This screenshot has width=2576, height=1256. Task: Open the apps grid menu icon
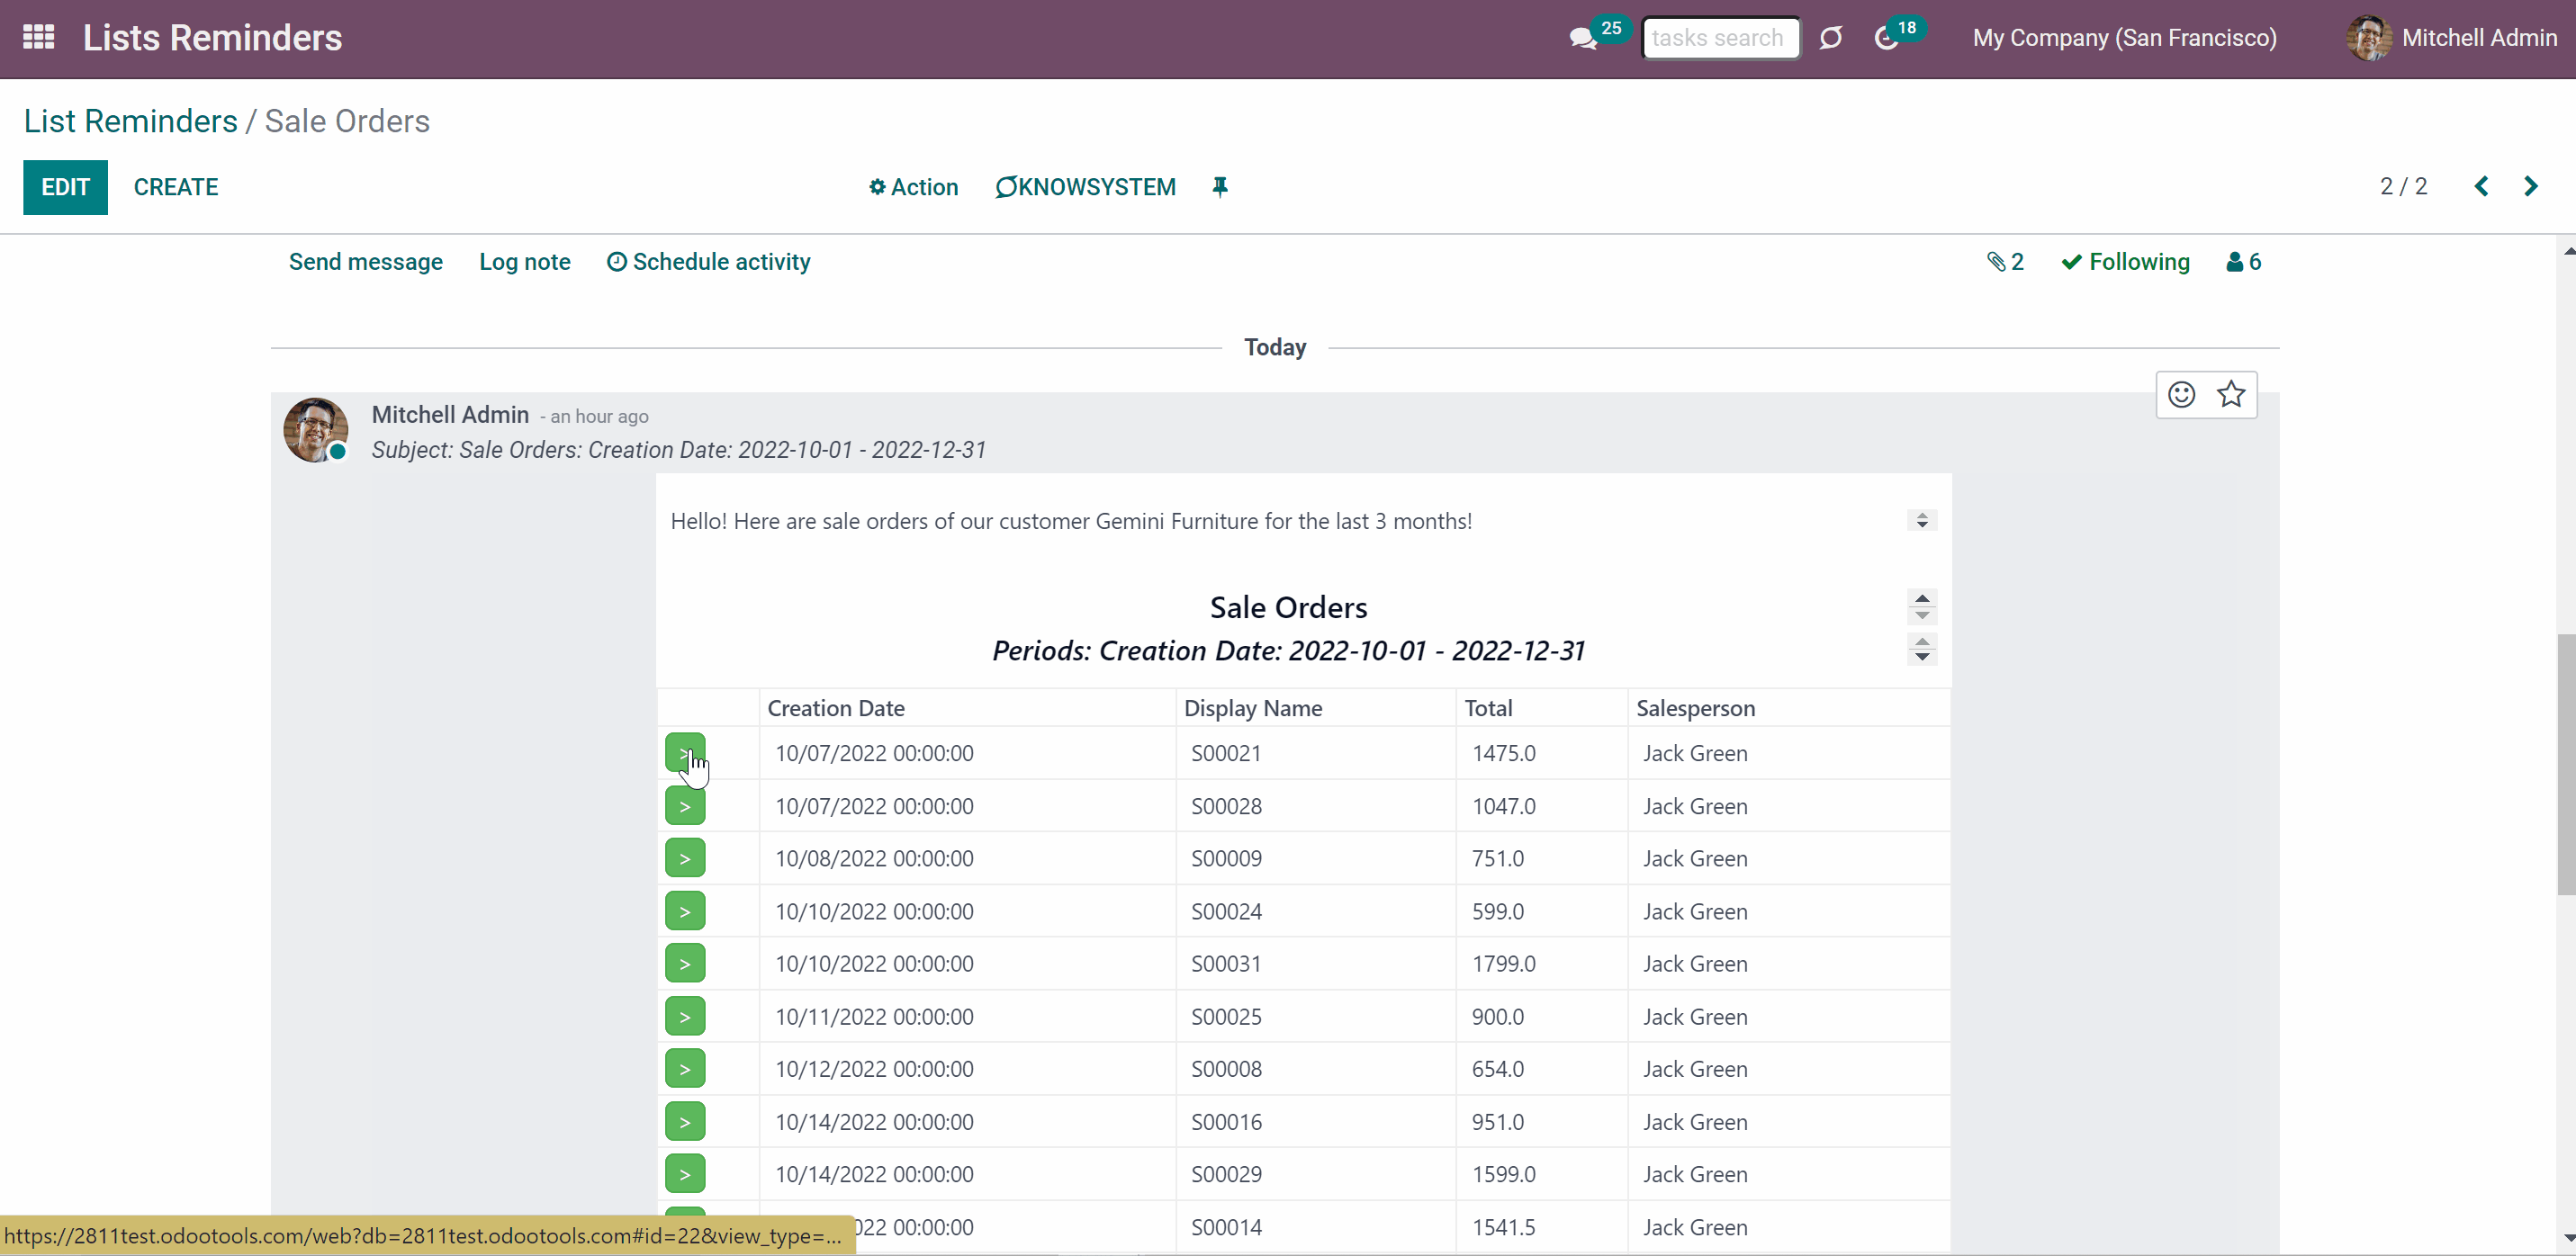pyautogui.click(x=39, y=38)
